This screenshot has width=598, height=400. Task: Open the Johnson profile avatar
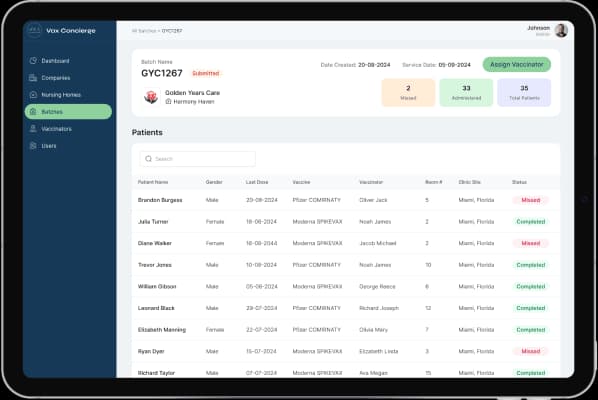tap(561, 31)
